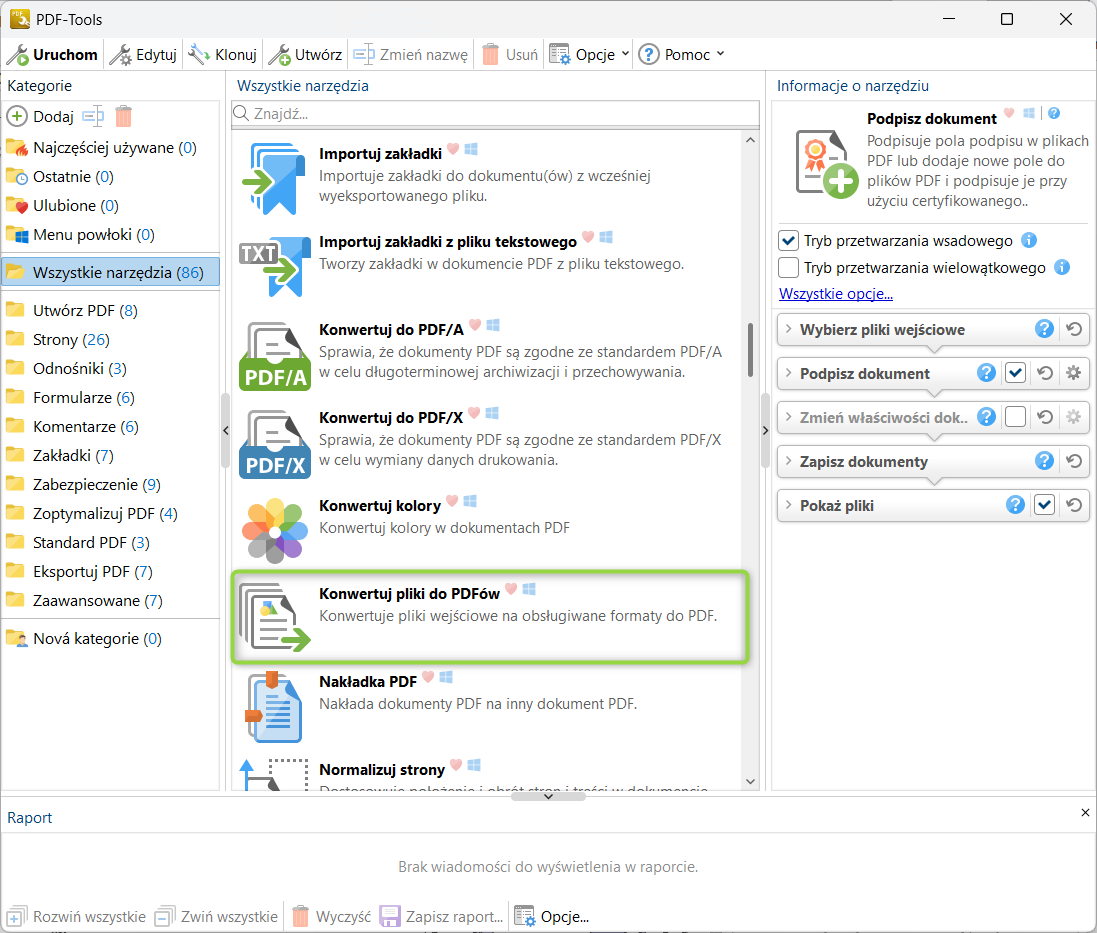The height and width of the screenshot is (933, 1097).
Task: Open the Ulubione category
Action: pyautogui.click(x=64, y=206)
